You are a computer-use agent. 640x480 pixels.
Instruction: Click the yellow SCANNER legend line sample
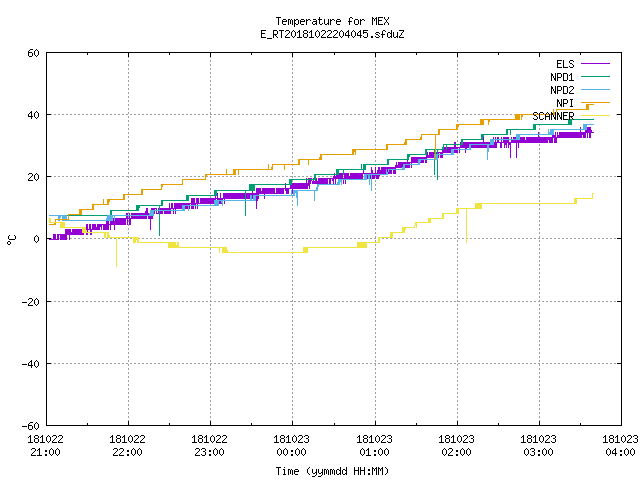tap(595, 116)
